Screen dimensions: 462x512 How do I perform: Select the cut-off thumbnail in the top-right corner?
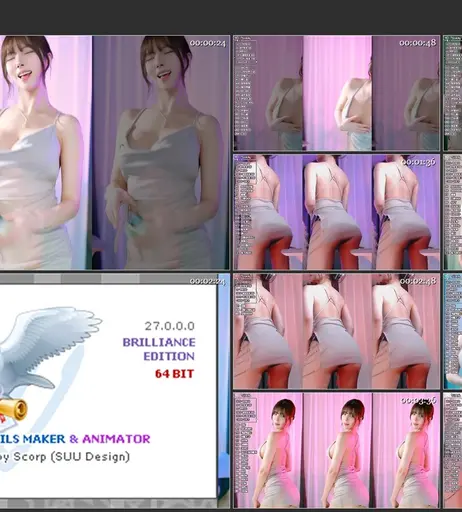(453, 93)
